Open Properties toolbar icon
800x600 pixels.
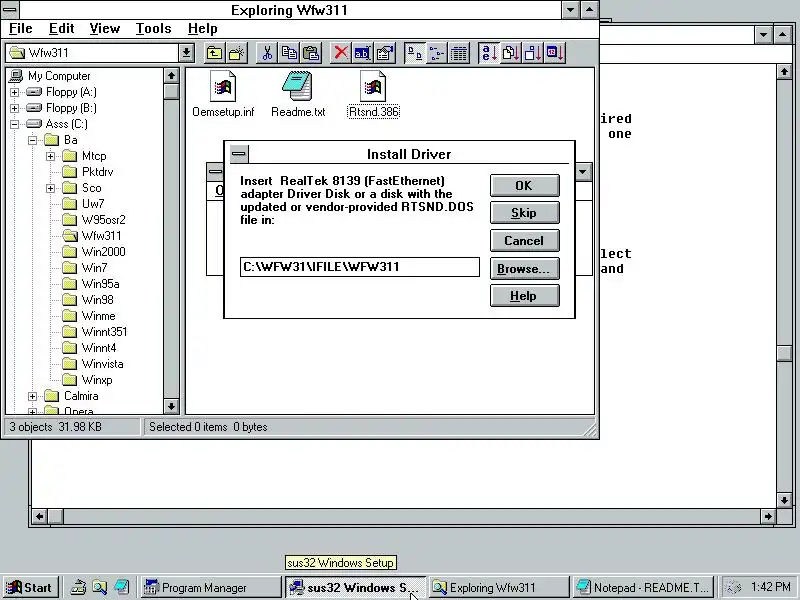385,53
